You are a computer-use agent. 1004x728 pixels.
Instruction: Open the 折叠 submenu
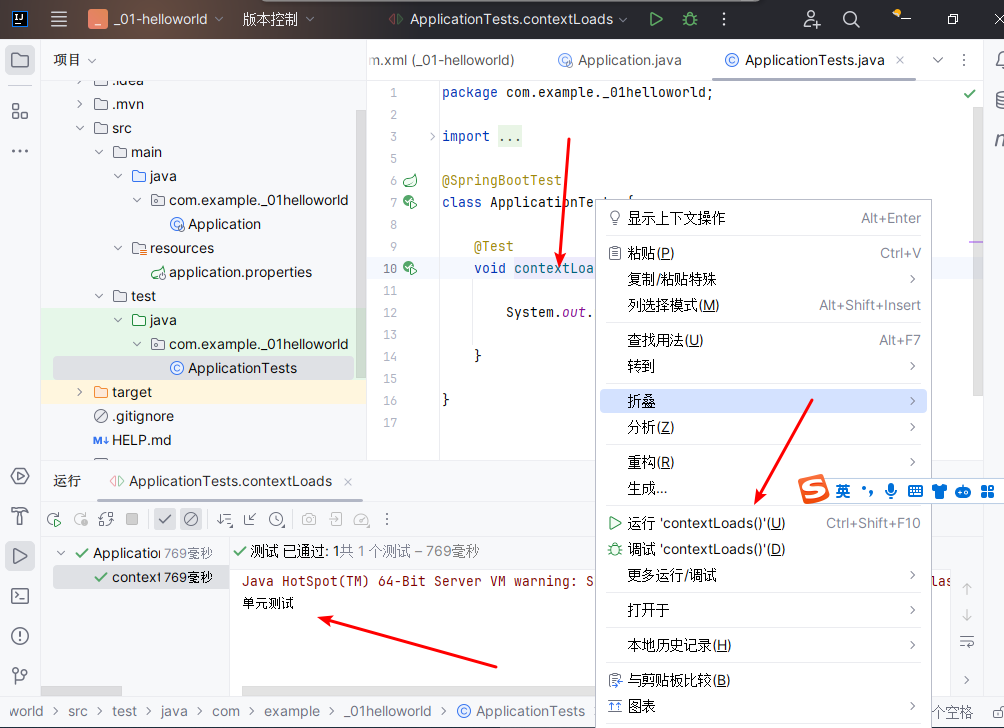[x=763, y=401]
